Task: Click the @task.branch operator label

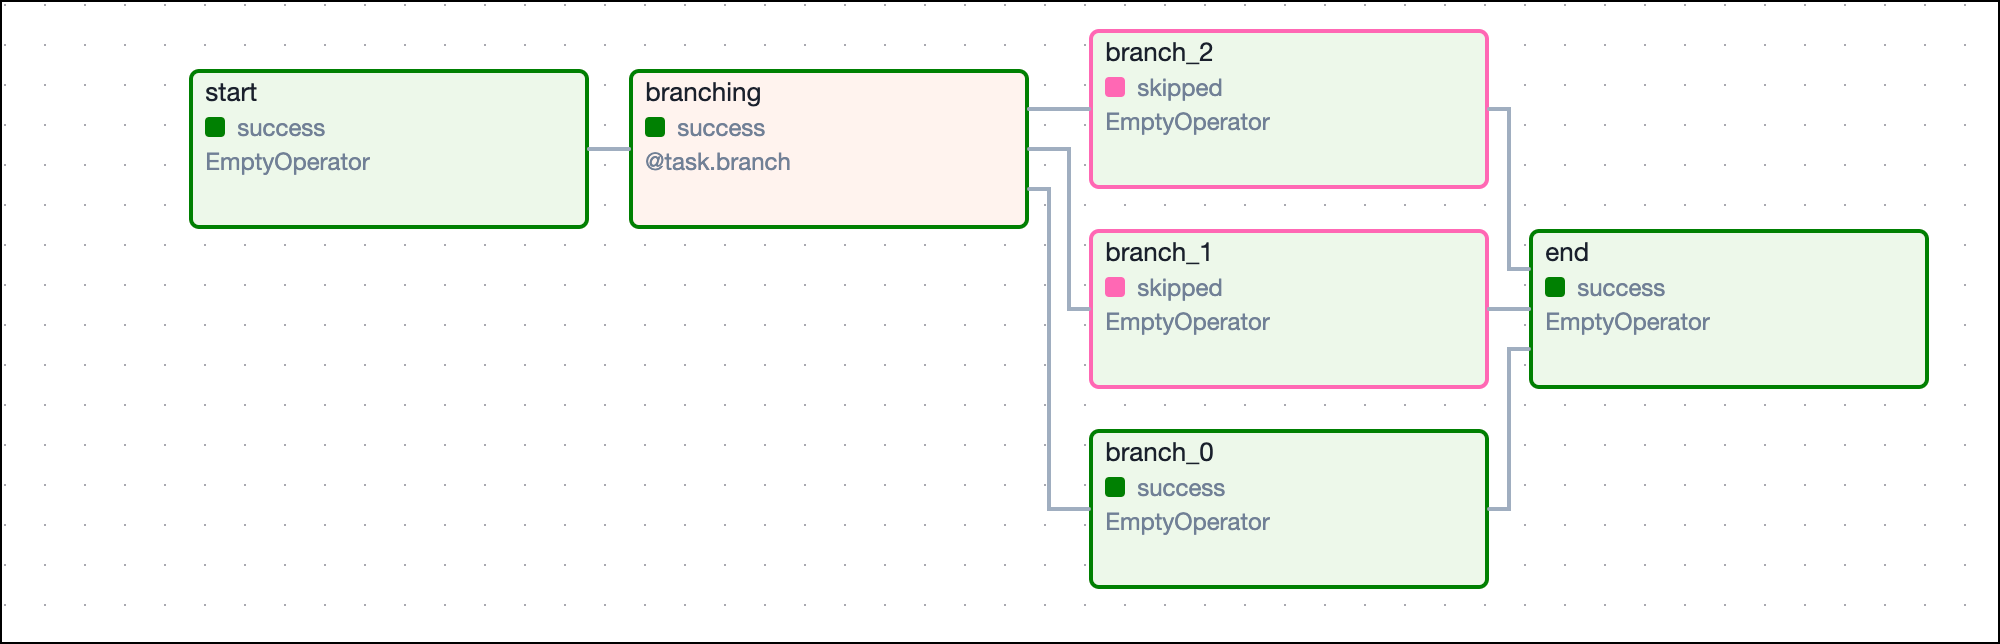Action: [x=718, y=162]
